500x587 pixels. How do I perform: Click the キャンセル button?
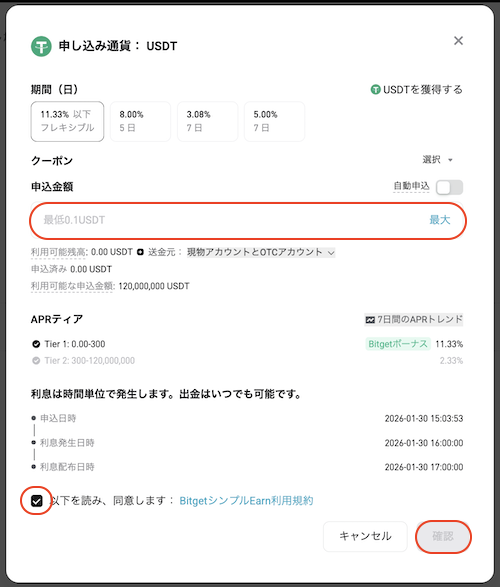(x=365, y=536)
